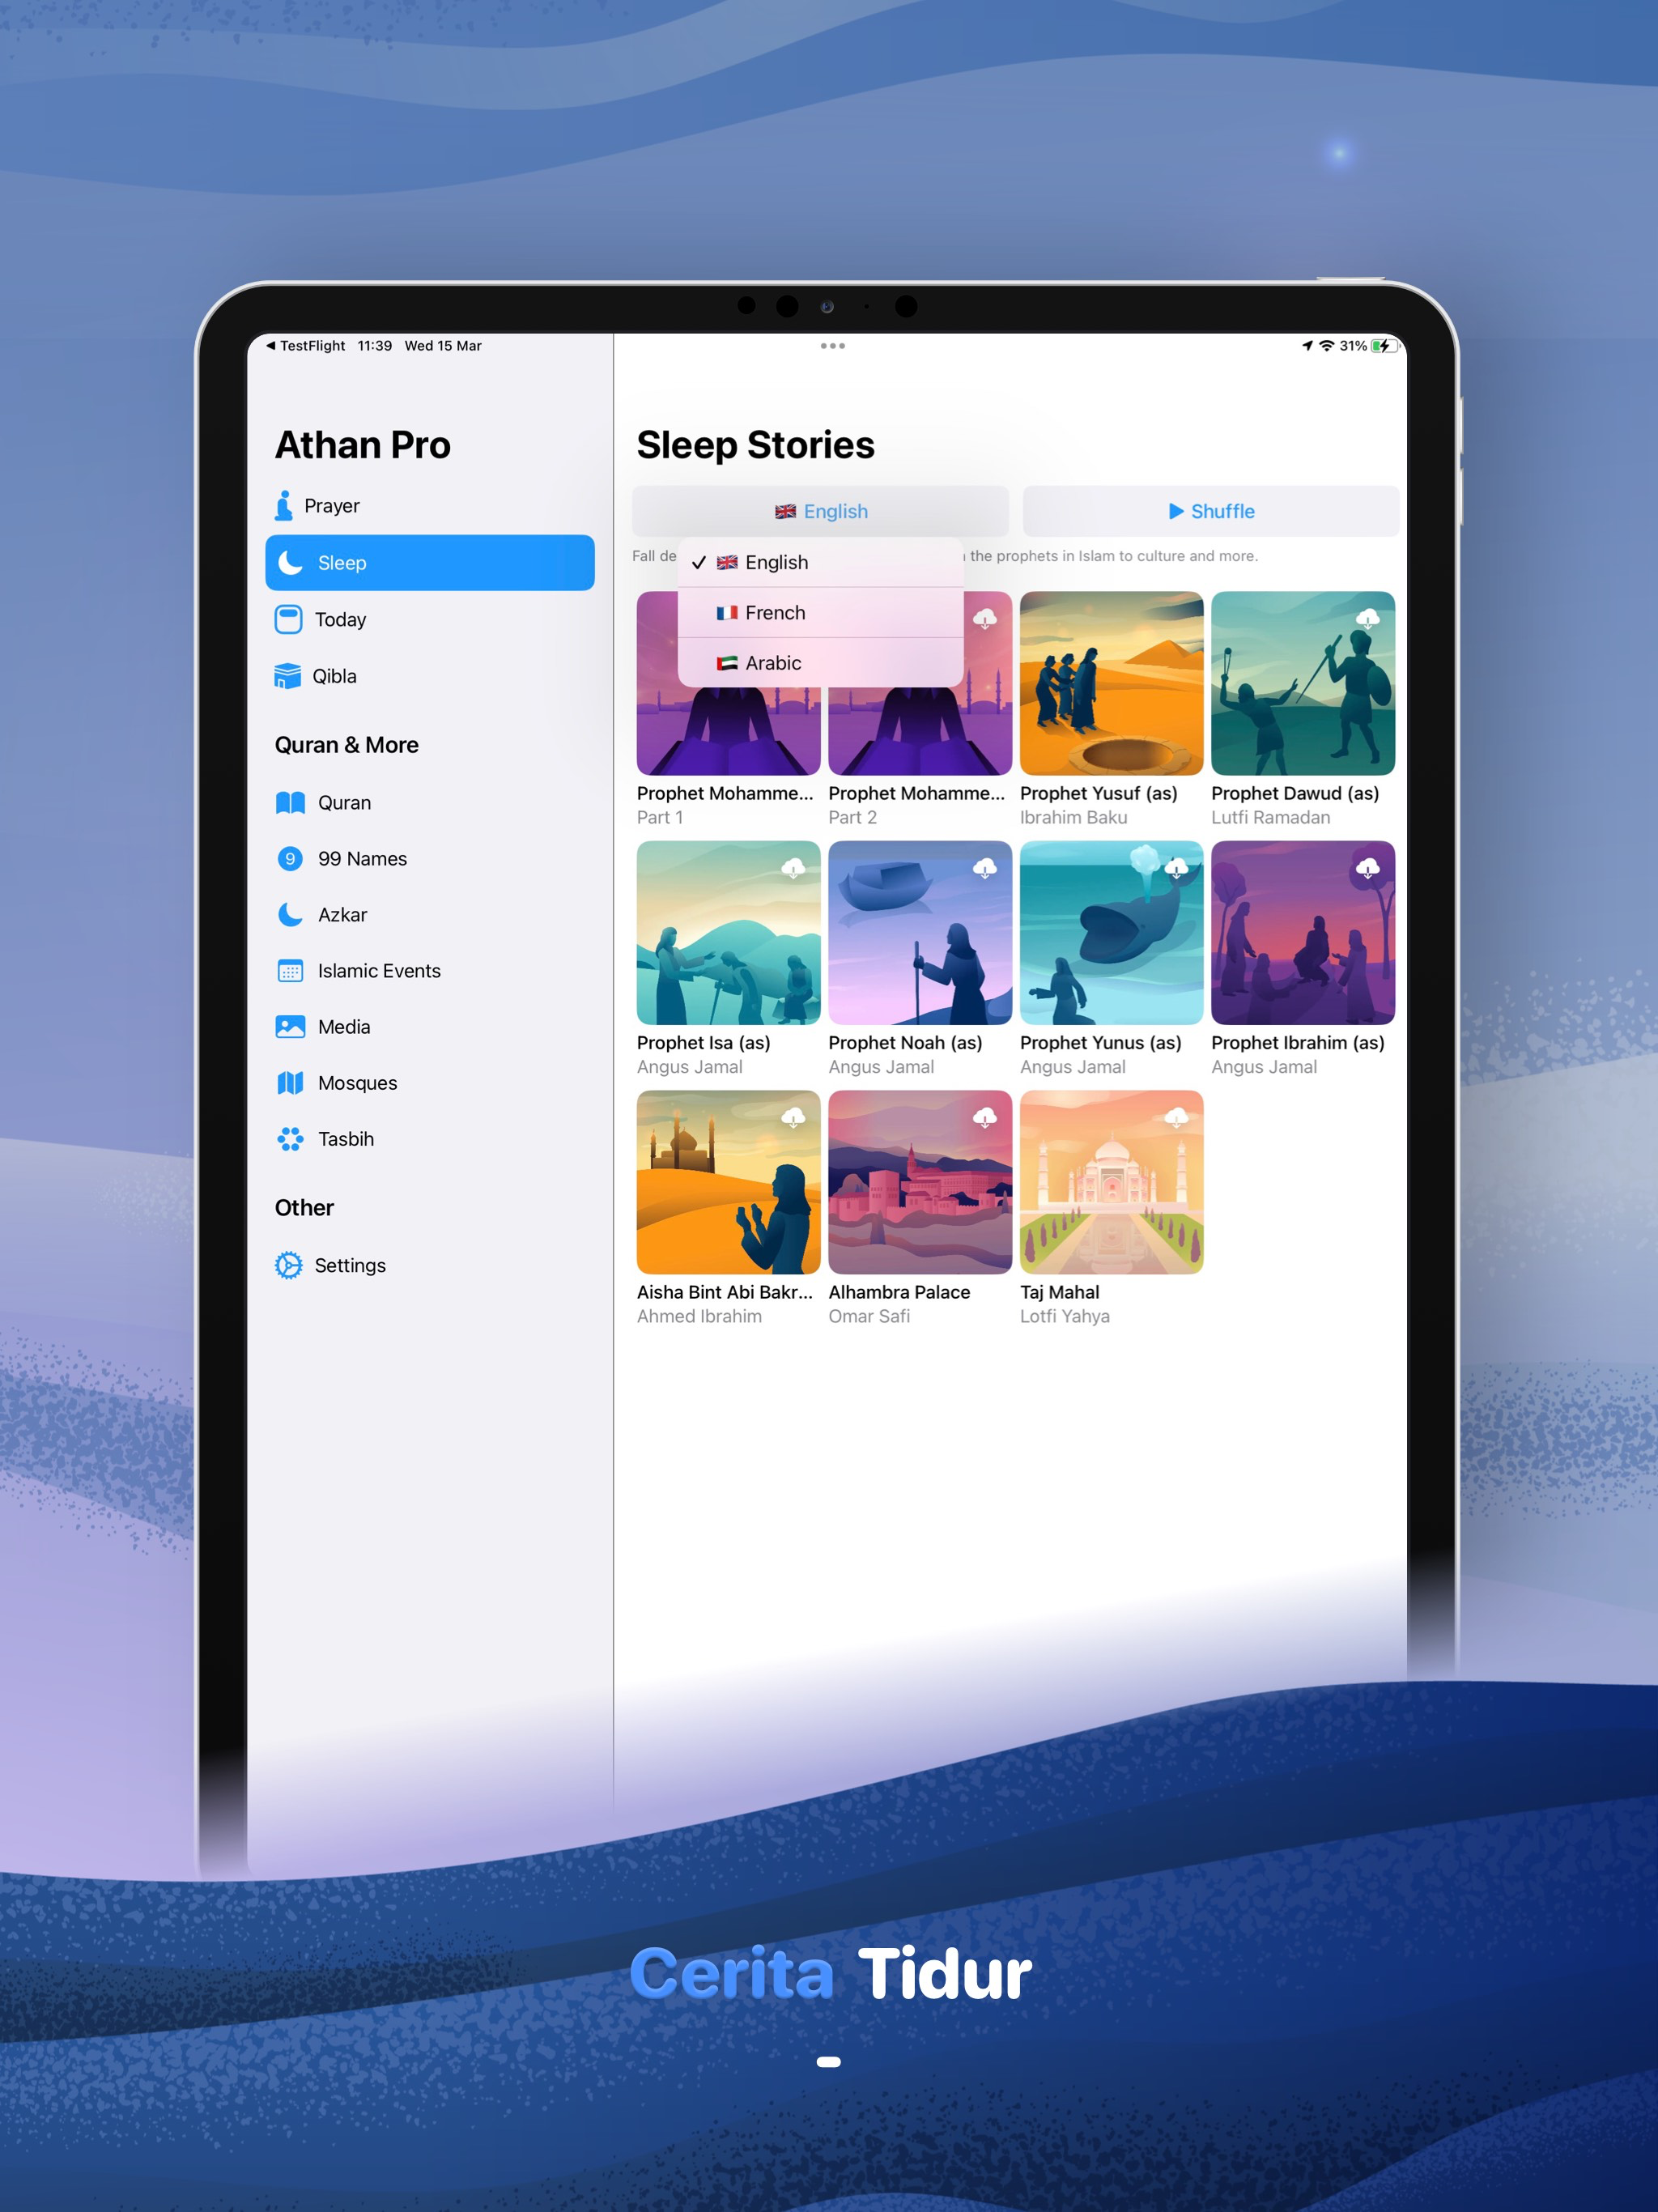Download Prophet Isa story via cloud icon
Screen dimensions: 1658x2212
click(x=793, y=868)
